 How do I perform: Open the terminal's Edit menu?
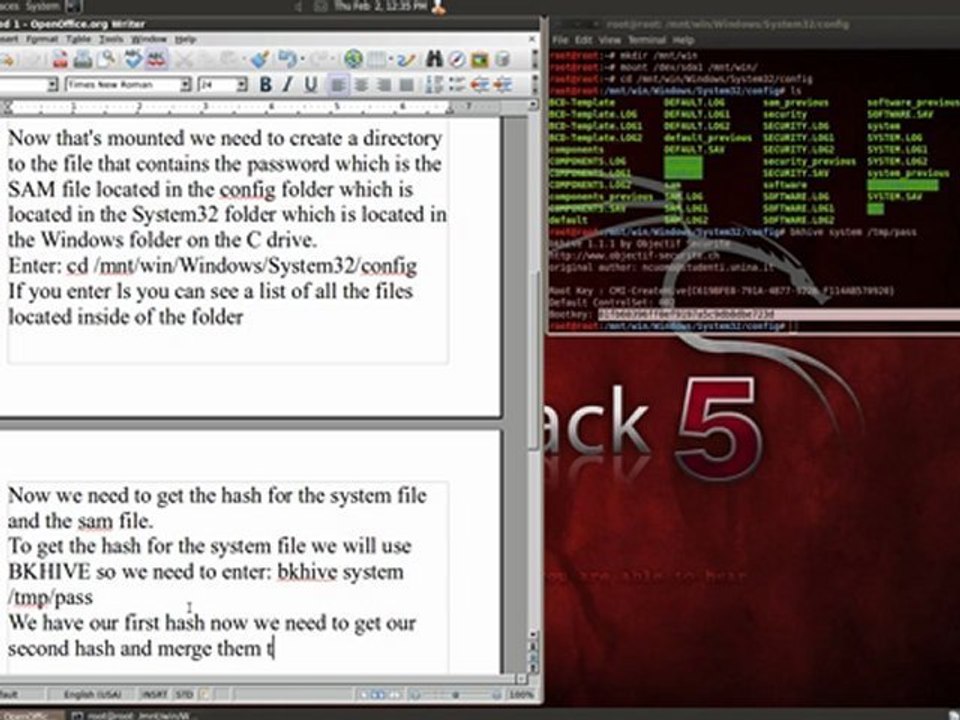coord(583,40)
